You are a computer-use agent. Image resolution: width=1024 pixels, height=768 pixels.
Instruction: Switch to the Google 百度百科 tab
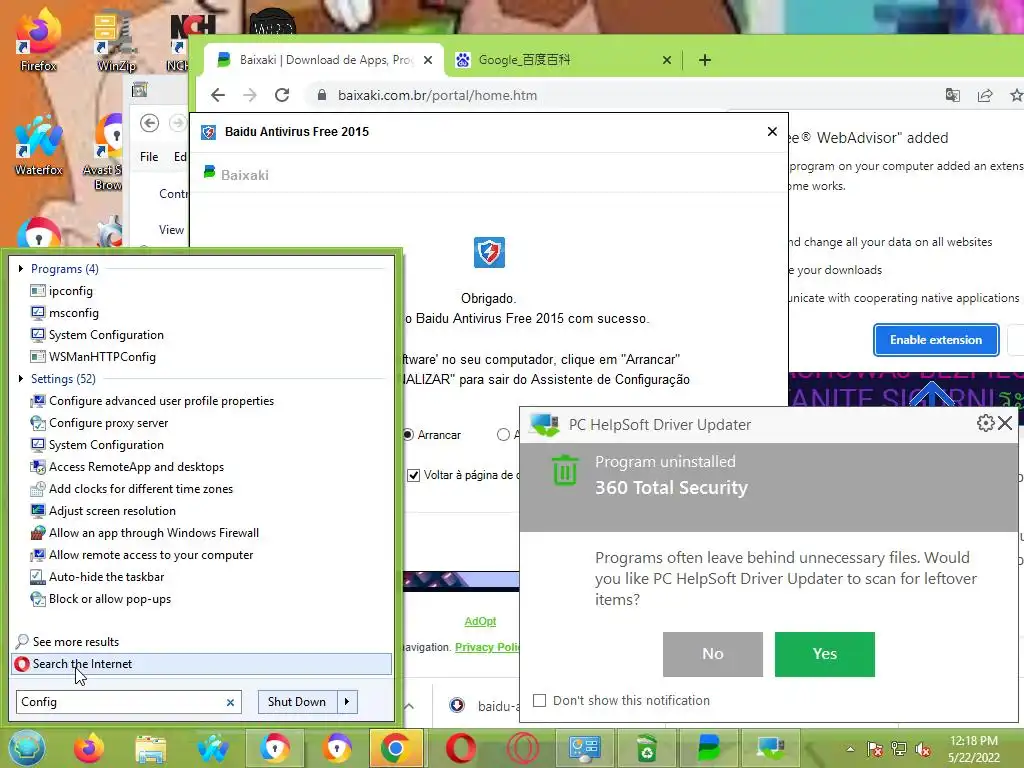pos(563,60)
